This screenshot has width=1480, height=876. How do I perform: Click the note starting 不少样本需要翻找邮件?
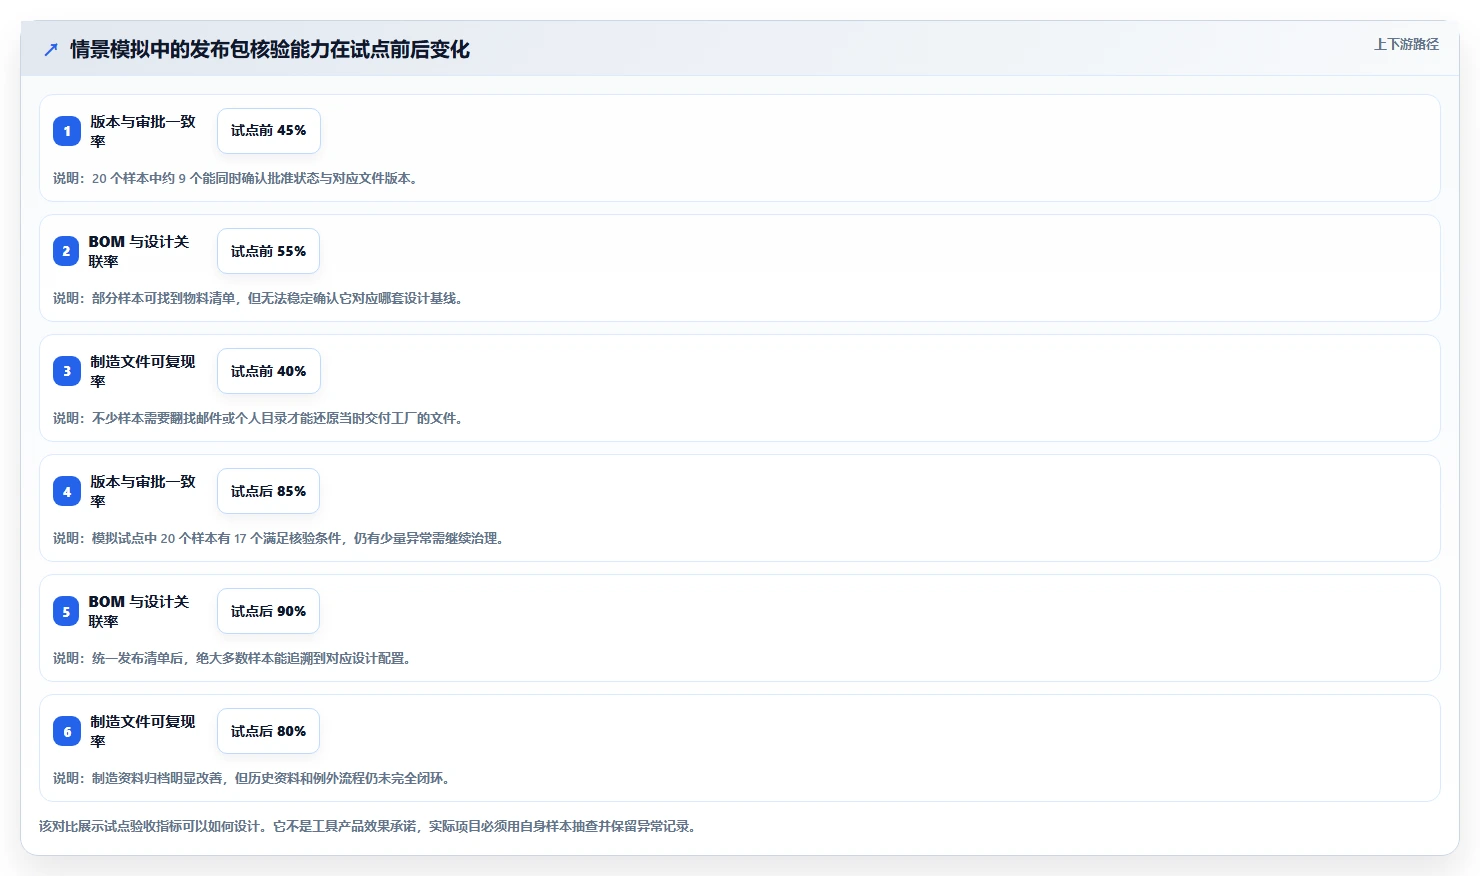(259, 418)
